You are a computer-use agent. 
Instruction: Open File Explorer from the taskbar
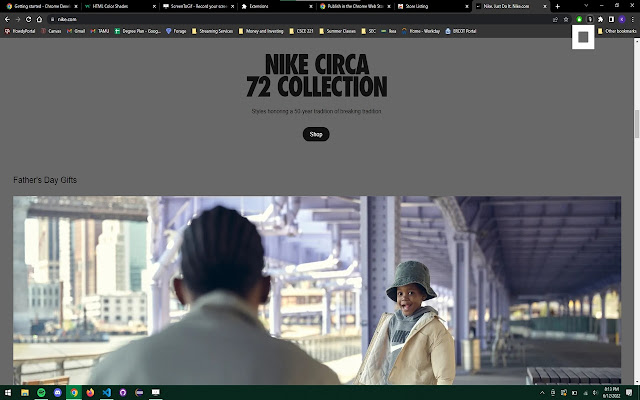pyautogui.click(x=25, y=393)
